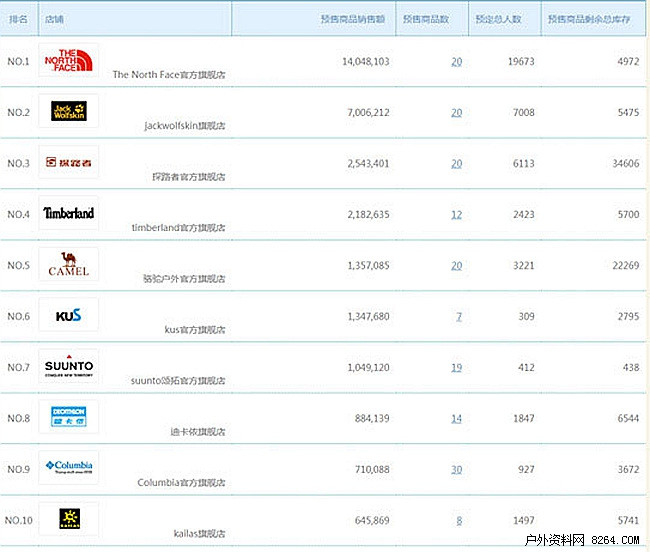Open presale item count 12 for Timberland

point(456,214)
